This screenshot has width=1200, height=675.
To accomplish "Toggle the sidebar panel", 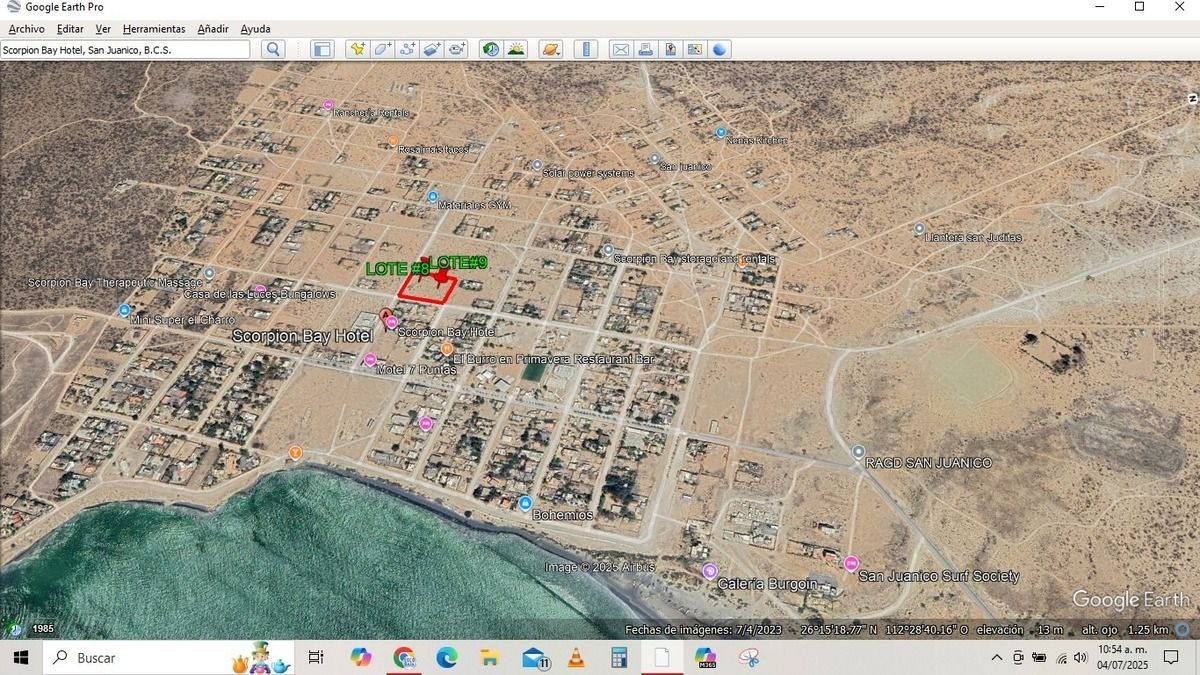I will click(322, 49).
